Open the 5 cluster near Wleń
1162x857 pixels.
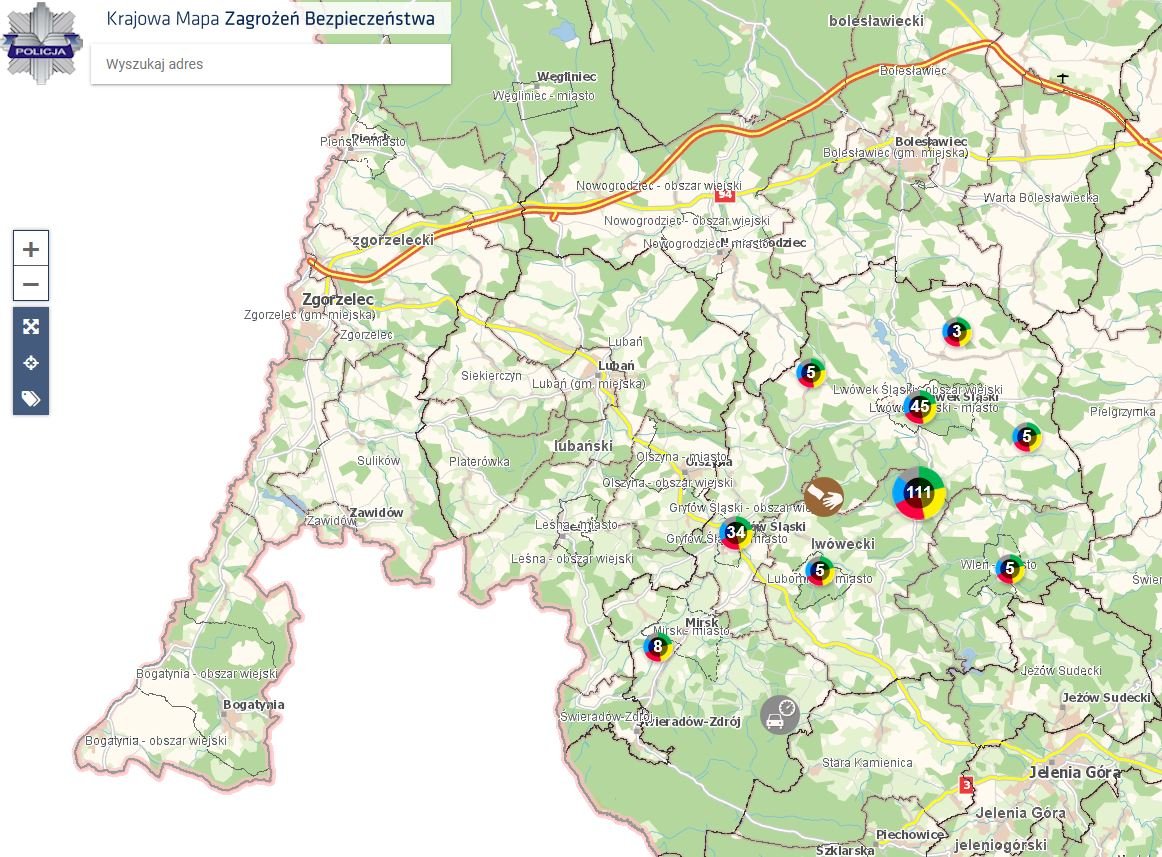(1009, 569)
